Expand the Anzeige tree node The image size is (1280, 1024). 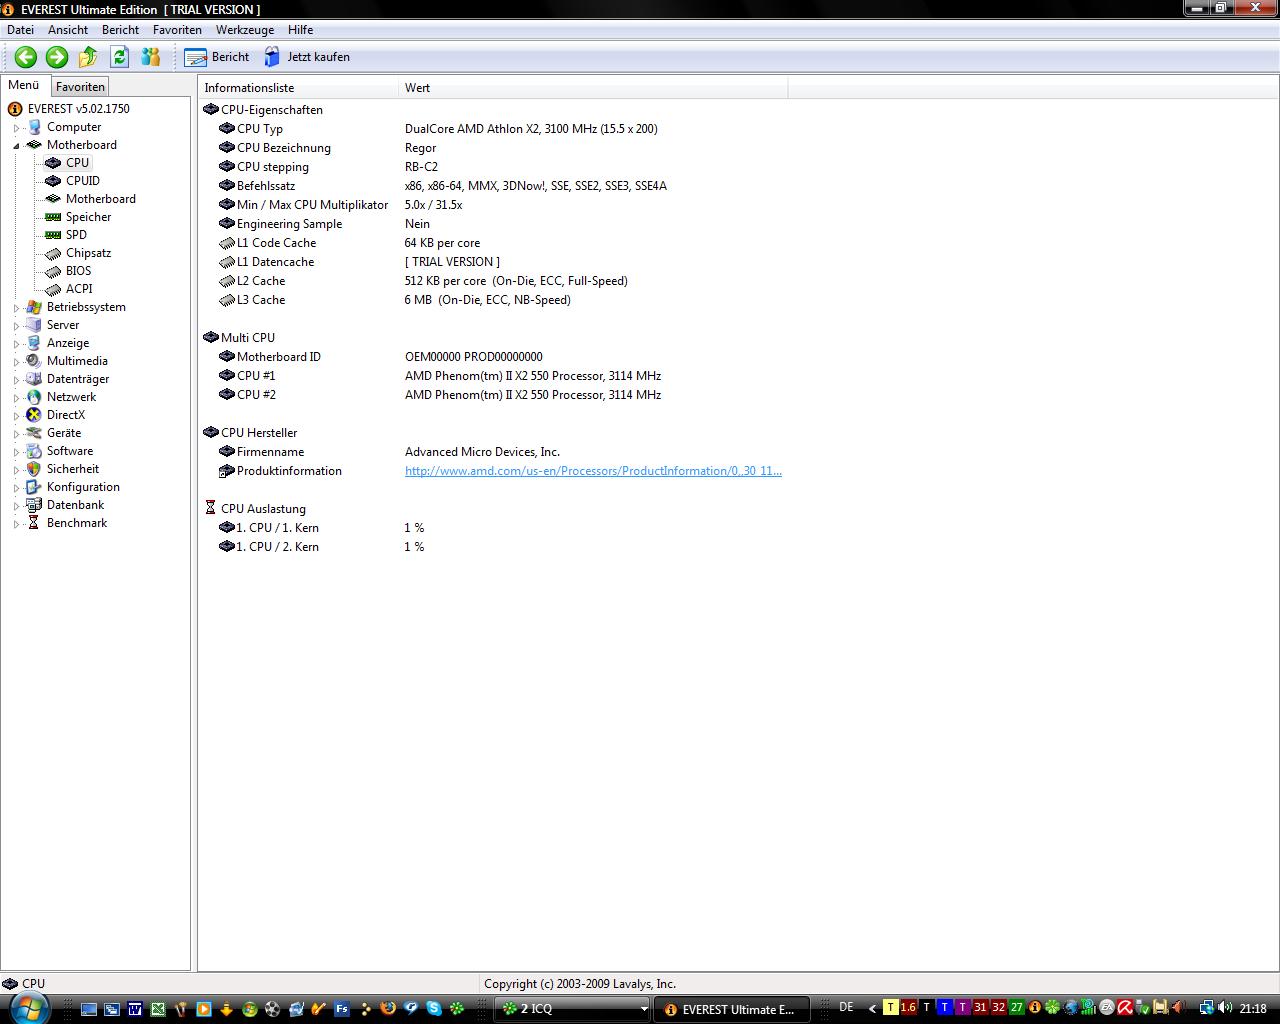17,344
